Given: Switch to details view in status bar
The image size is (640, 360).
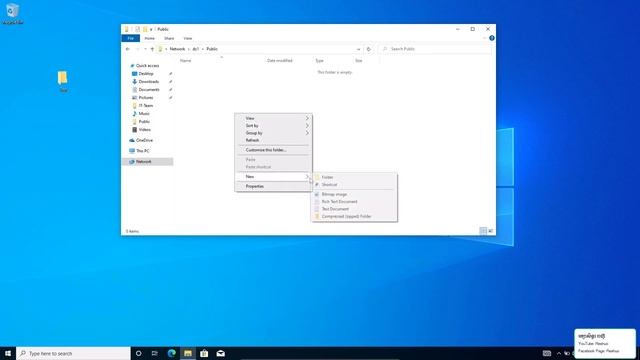Looking at the screenshot, I should point(483,231).
